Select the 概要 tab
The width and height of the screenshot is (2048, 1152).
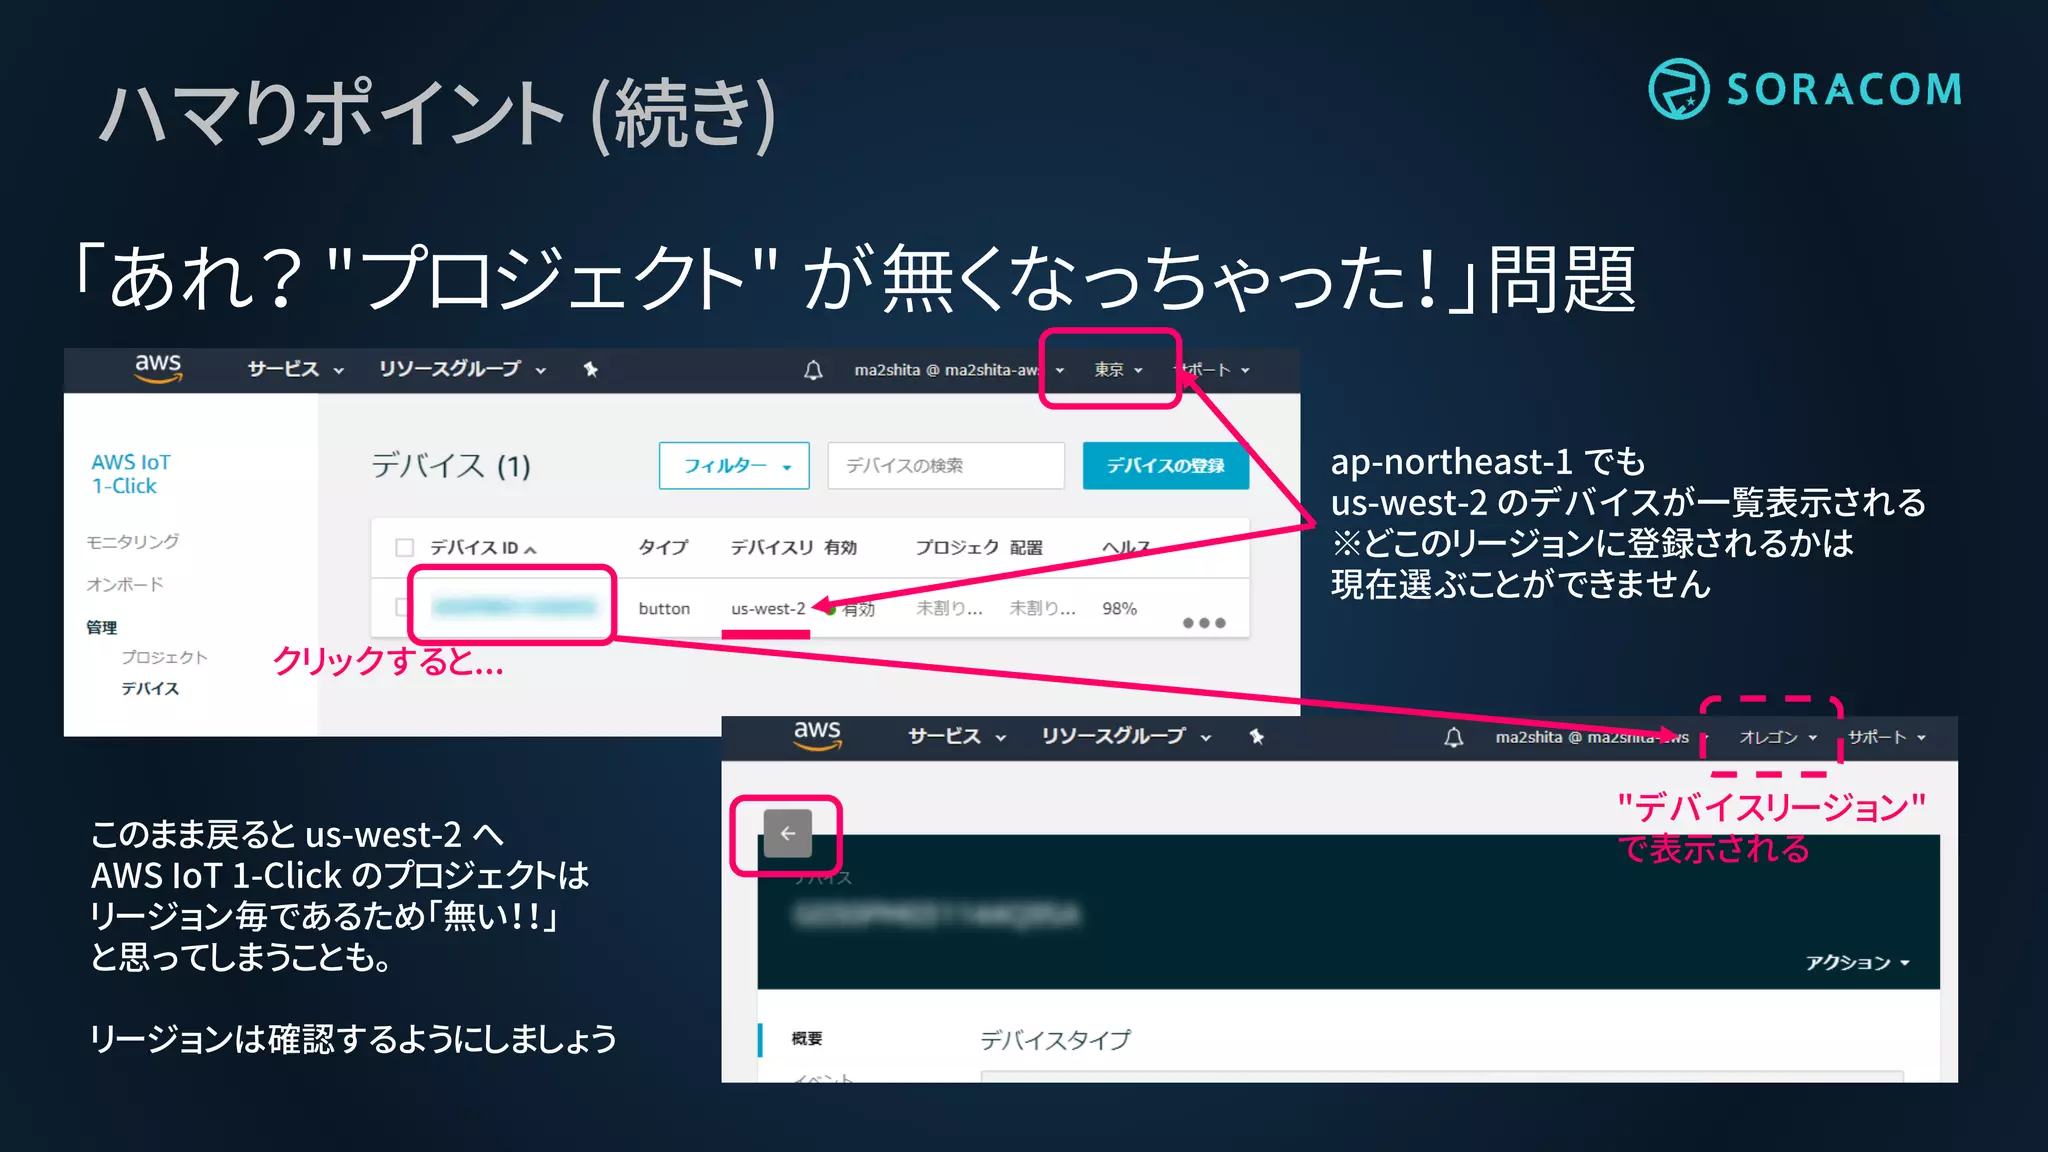point(806,1038)
